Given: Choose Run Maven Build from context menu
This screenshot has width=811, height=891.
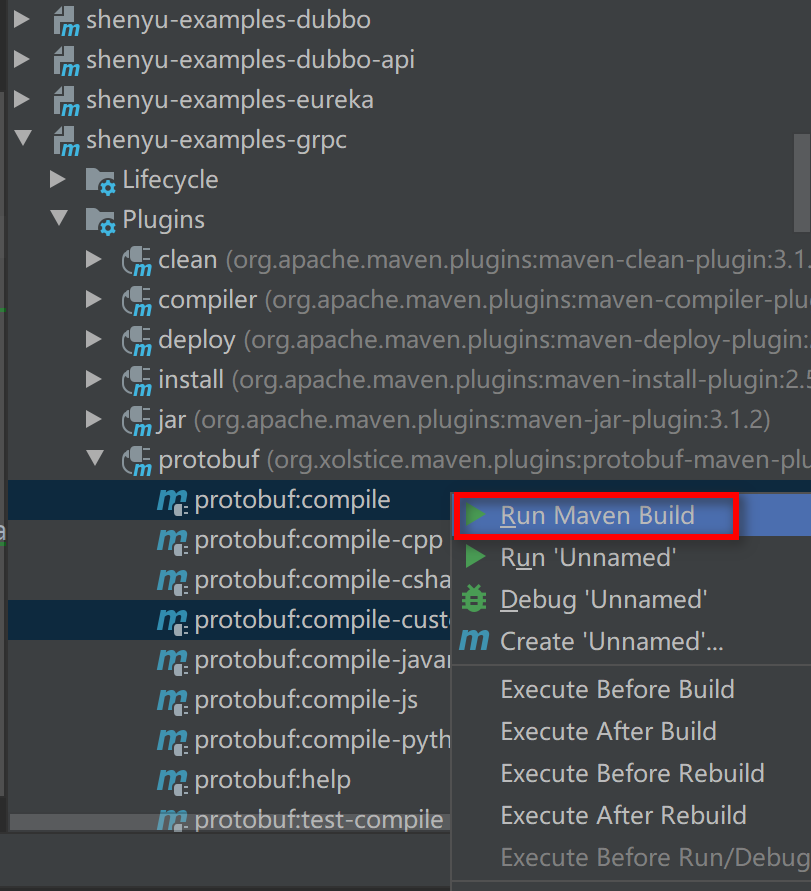Looking at the screenshot, I should click(x=597, y=516).
